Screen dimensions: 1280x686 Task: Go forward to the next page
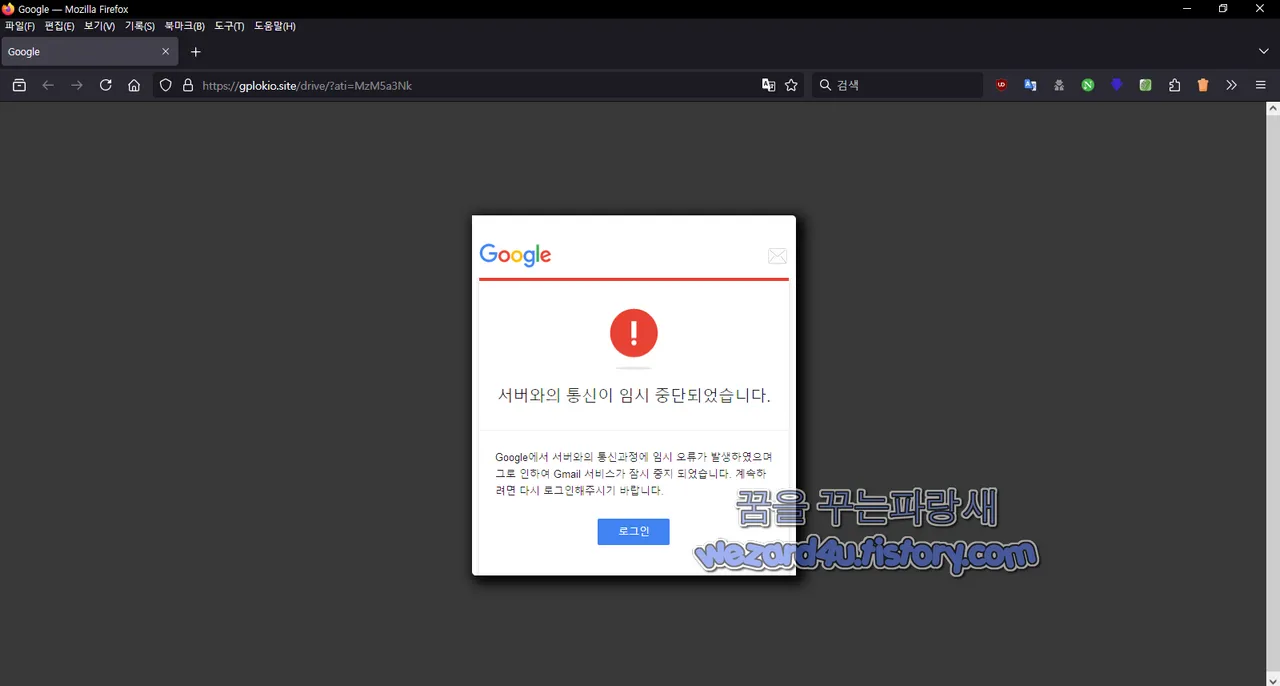point(77,86)
